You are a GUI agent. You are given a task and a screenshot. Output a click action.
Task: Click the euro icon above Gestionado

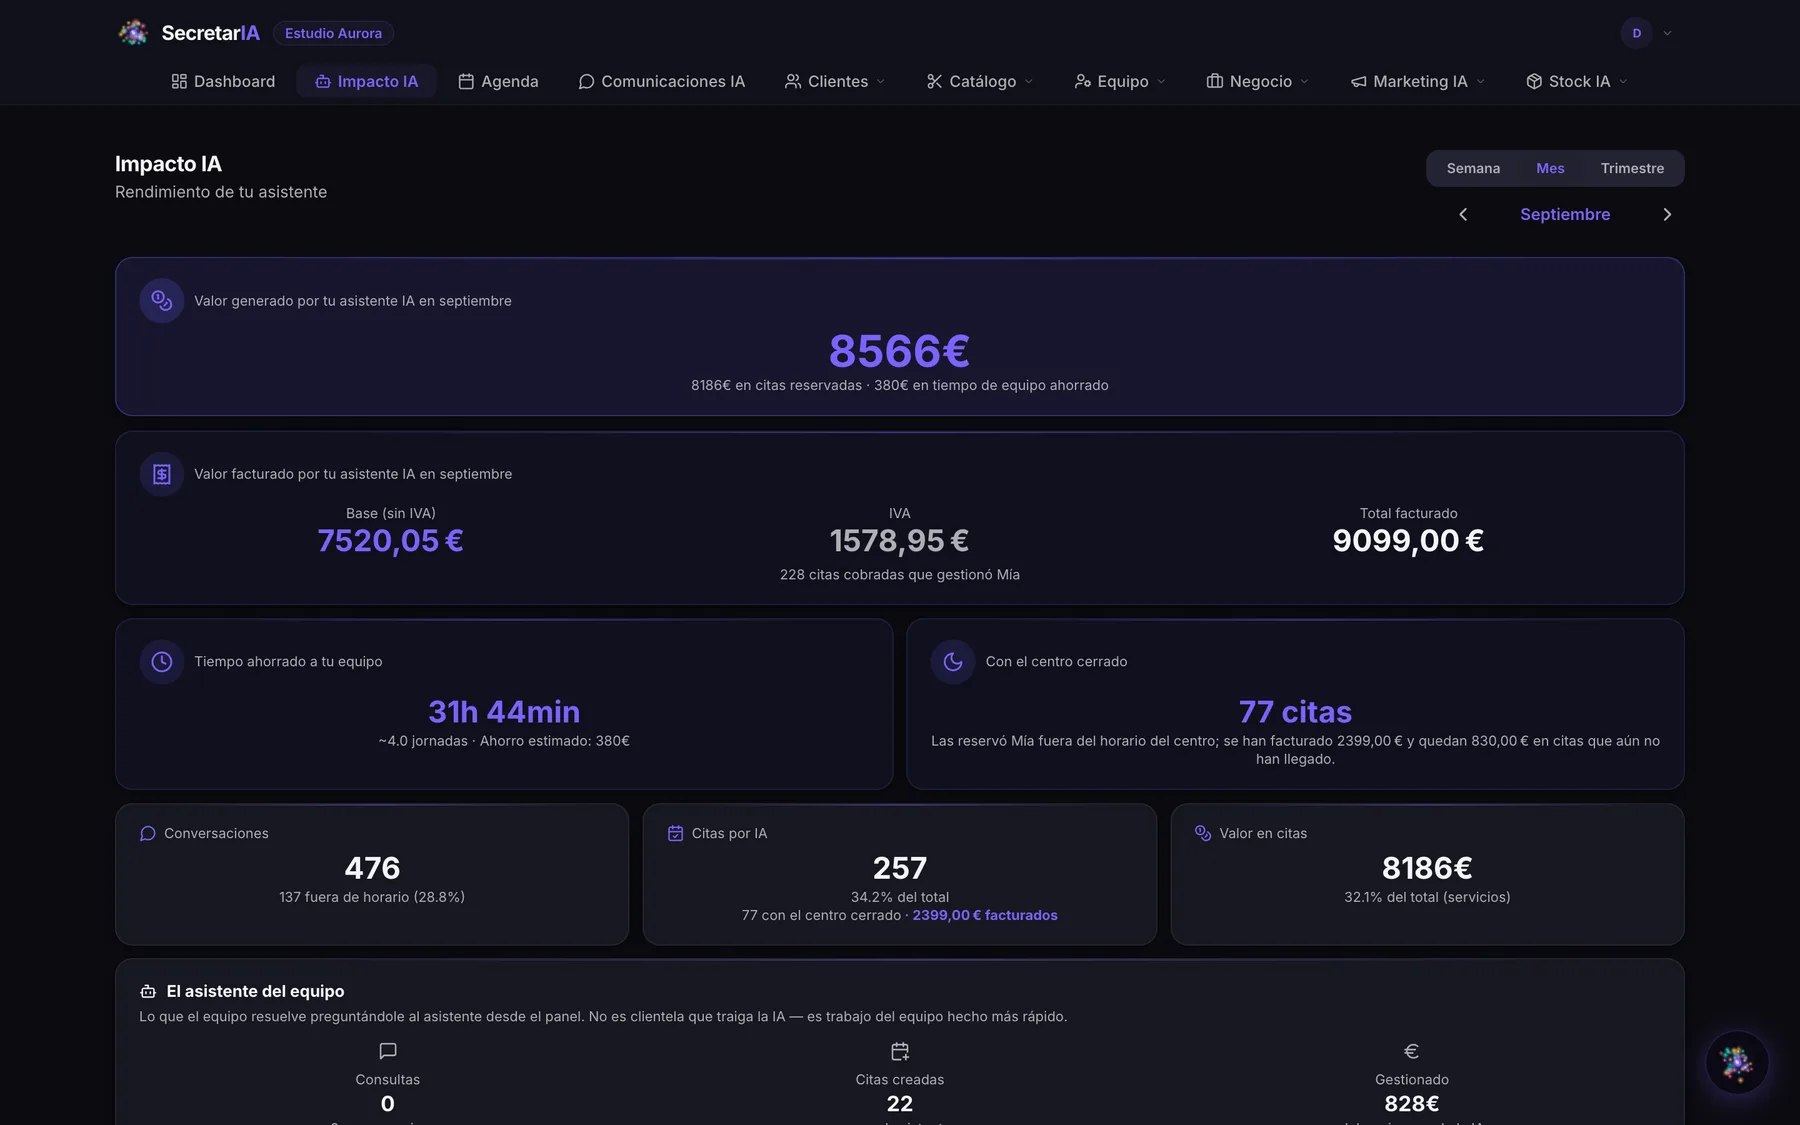(x=1412, y=1051)
